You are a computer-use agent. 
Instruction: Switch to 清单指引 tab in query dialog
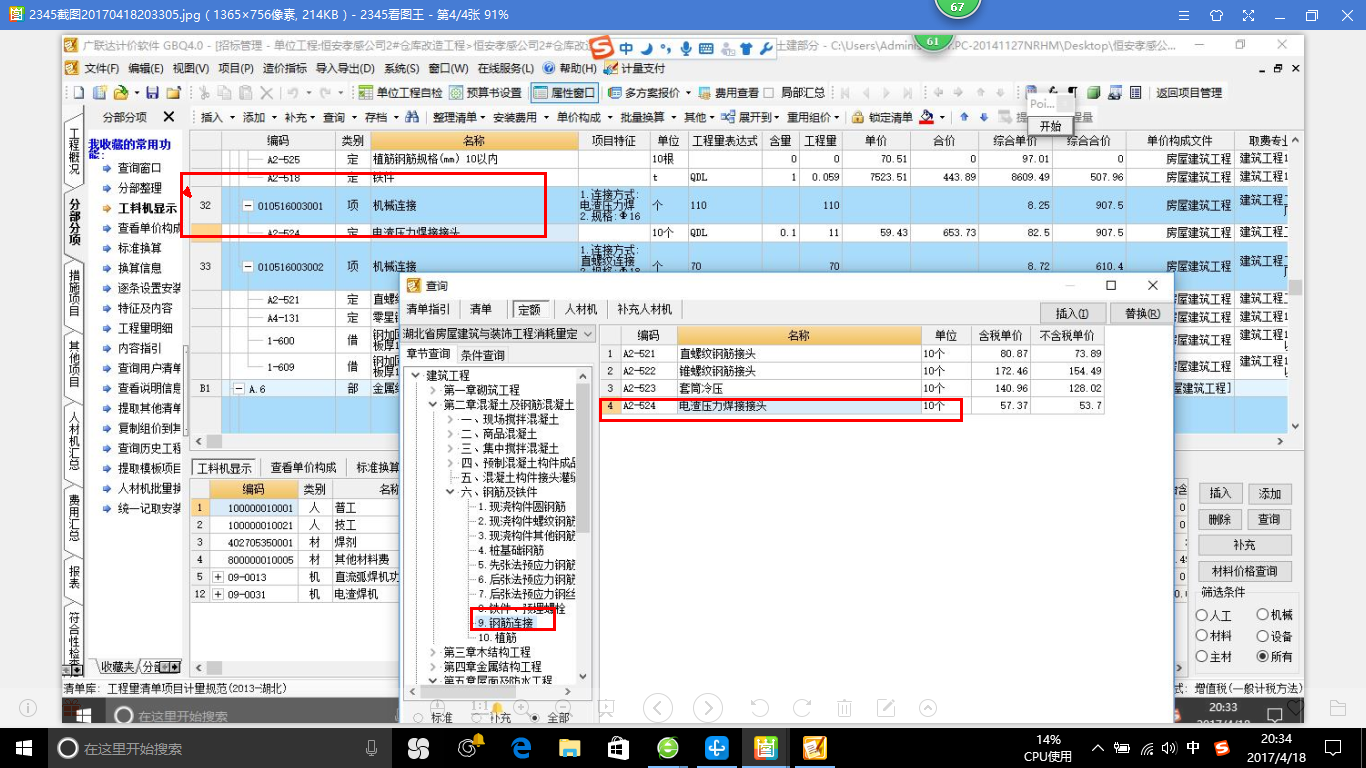(428, 310)
